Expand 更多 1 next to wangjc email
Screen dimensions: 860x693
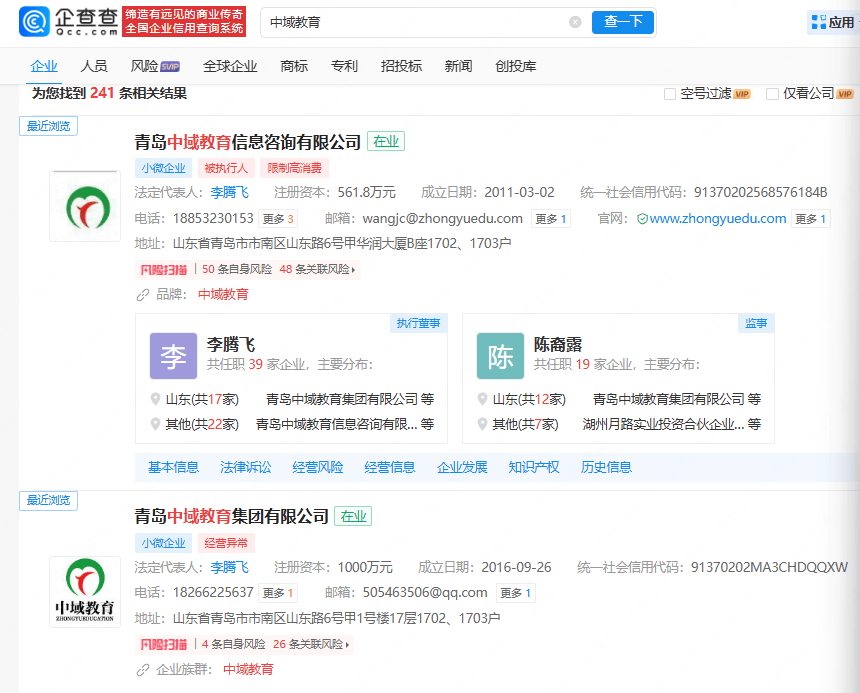click(x=551, y=219)
